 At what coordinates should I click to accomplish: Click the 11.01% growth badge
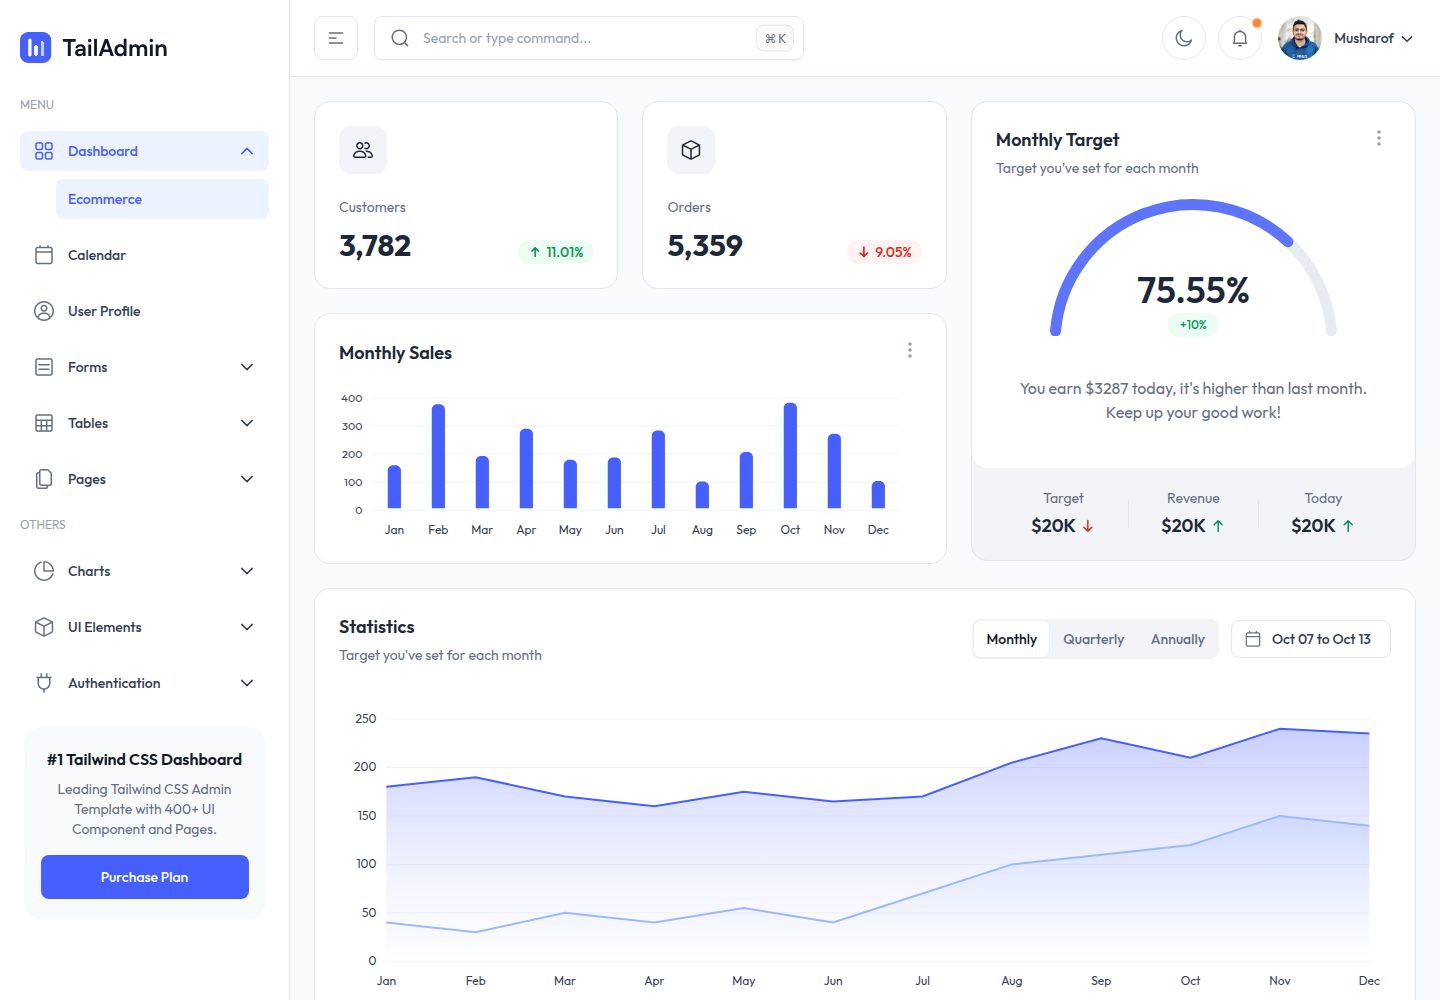click(x=556, y=252)
